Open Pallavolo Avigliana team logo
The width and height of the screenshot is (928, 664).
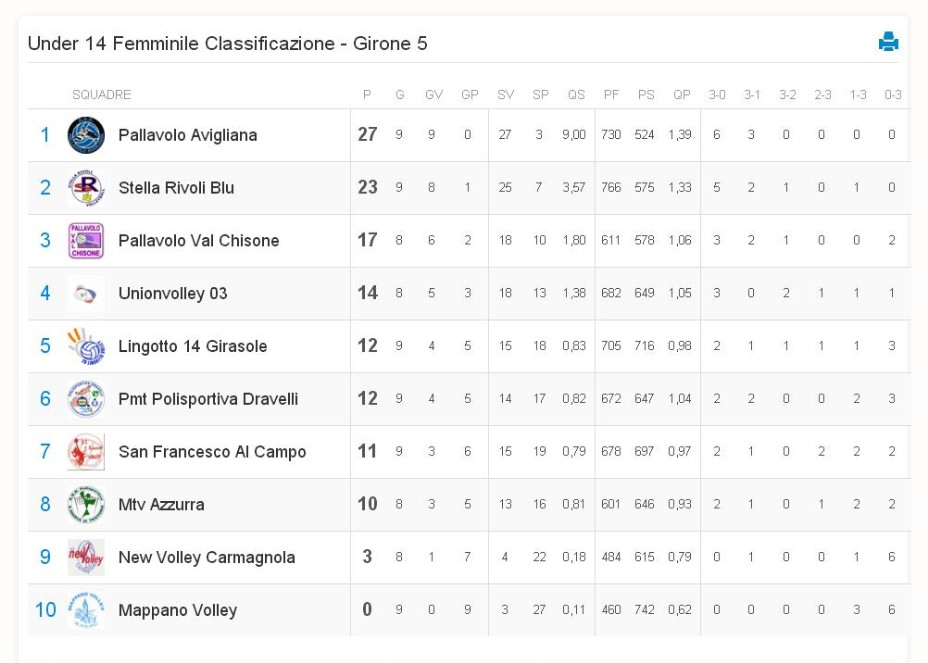coord(86,135)
